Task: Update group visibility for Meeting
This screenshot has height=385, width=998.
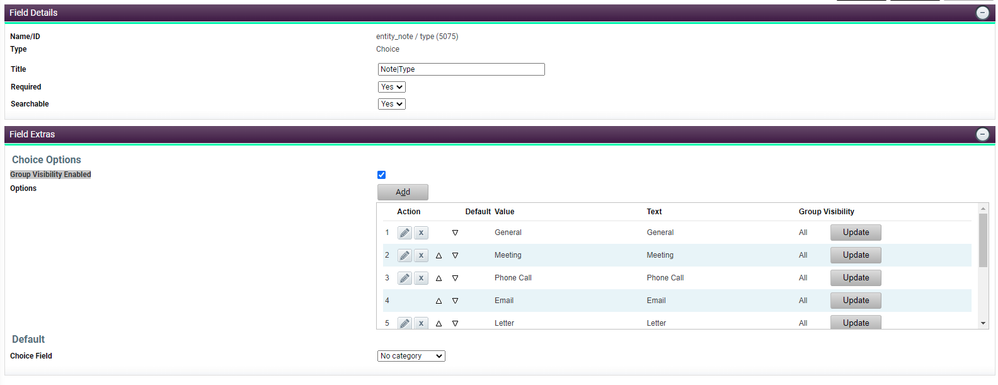Action: pyautogui.click(x=855, y=255)
